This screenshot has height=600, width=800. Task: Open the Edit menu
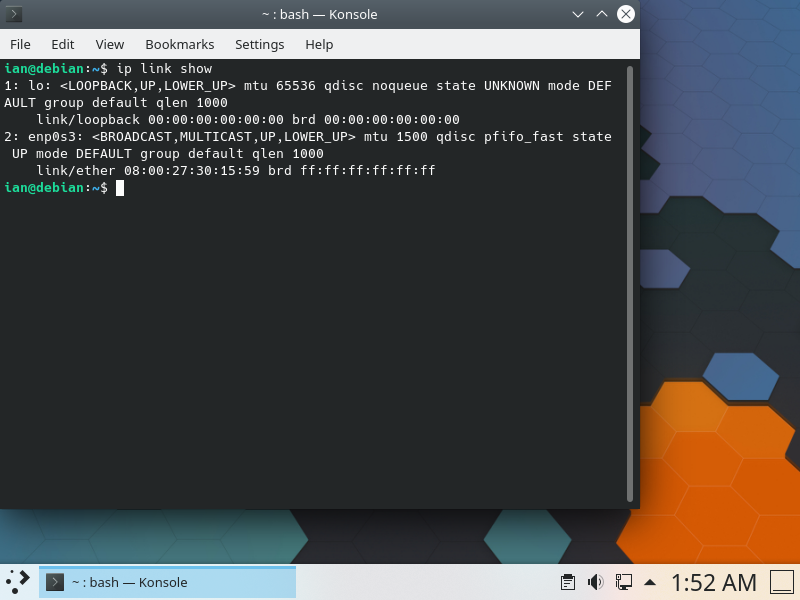point(63,45)
